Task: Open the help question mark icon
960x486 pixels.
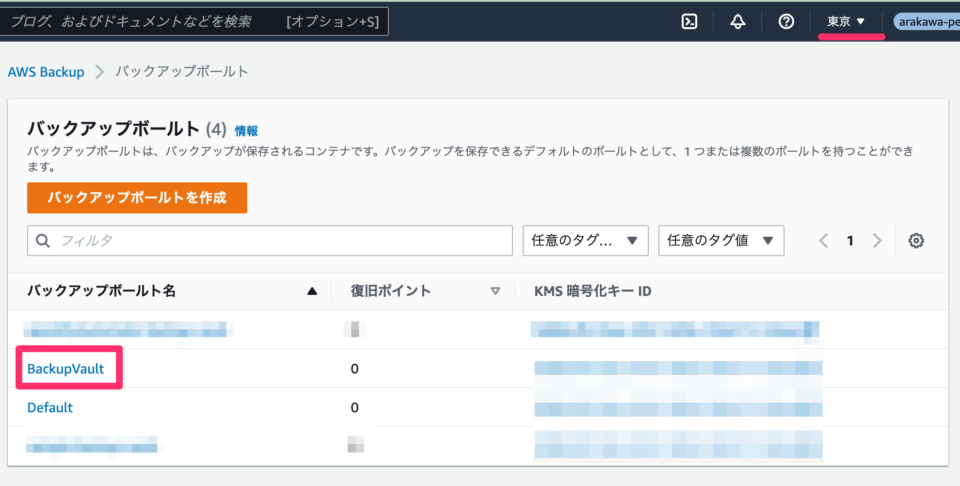Action: click(x=786, y=21)
